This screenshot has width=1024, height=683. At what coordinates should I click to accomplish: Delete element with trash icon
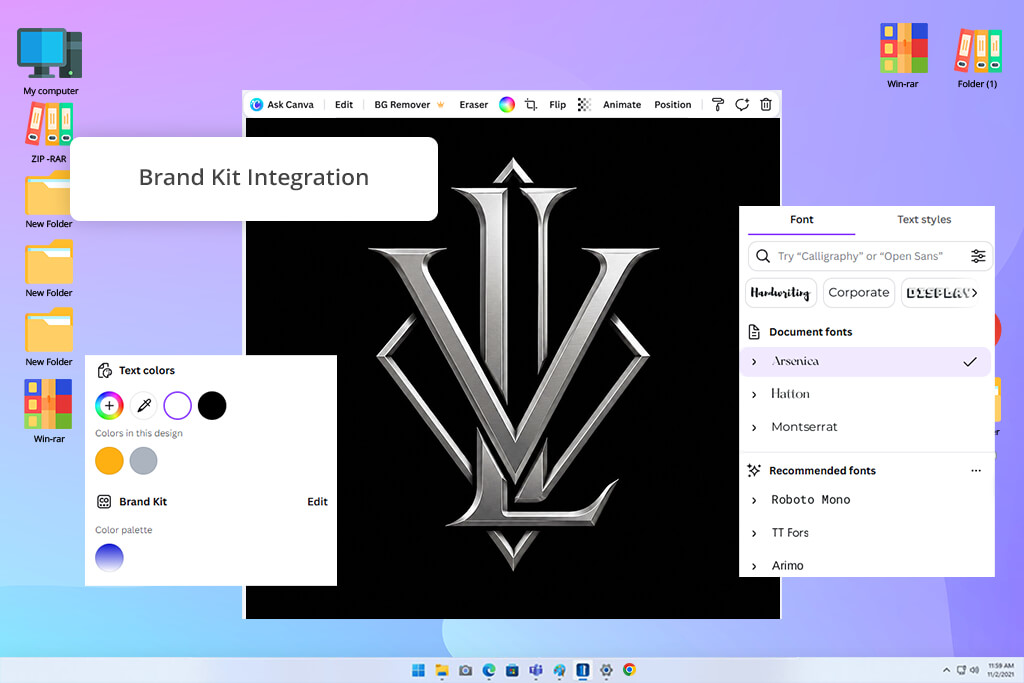point(766,104)
